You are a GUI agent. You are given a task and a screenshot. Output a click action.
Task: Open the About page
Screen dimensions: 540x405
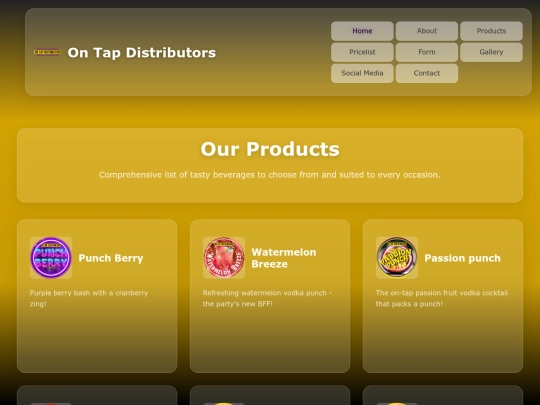(427, 31)
